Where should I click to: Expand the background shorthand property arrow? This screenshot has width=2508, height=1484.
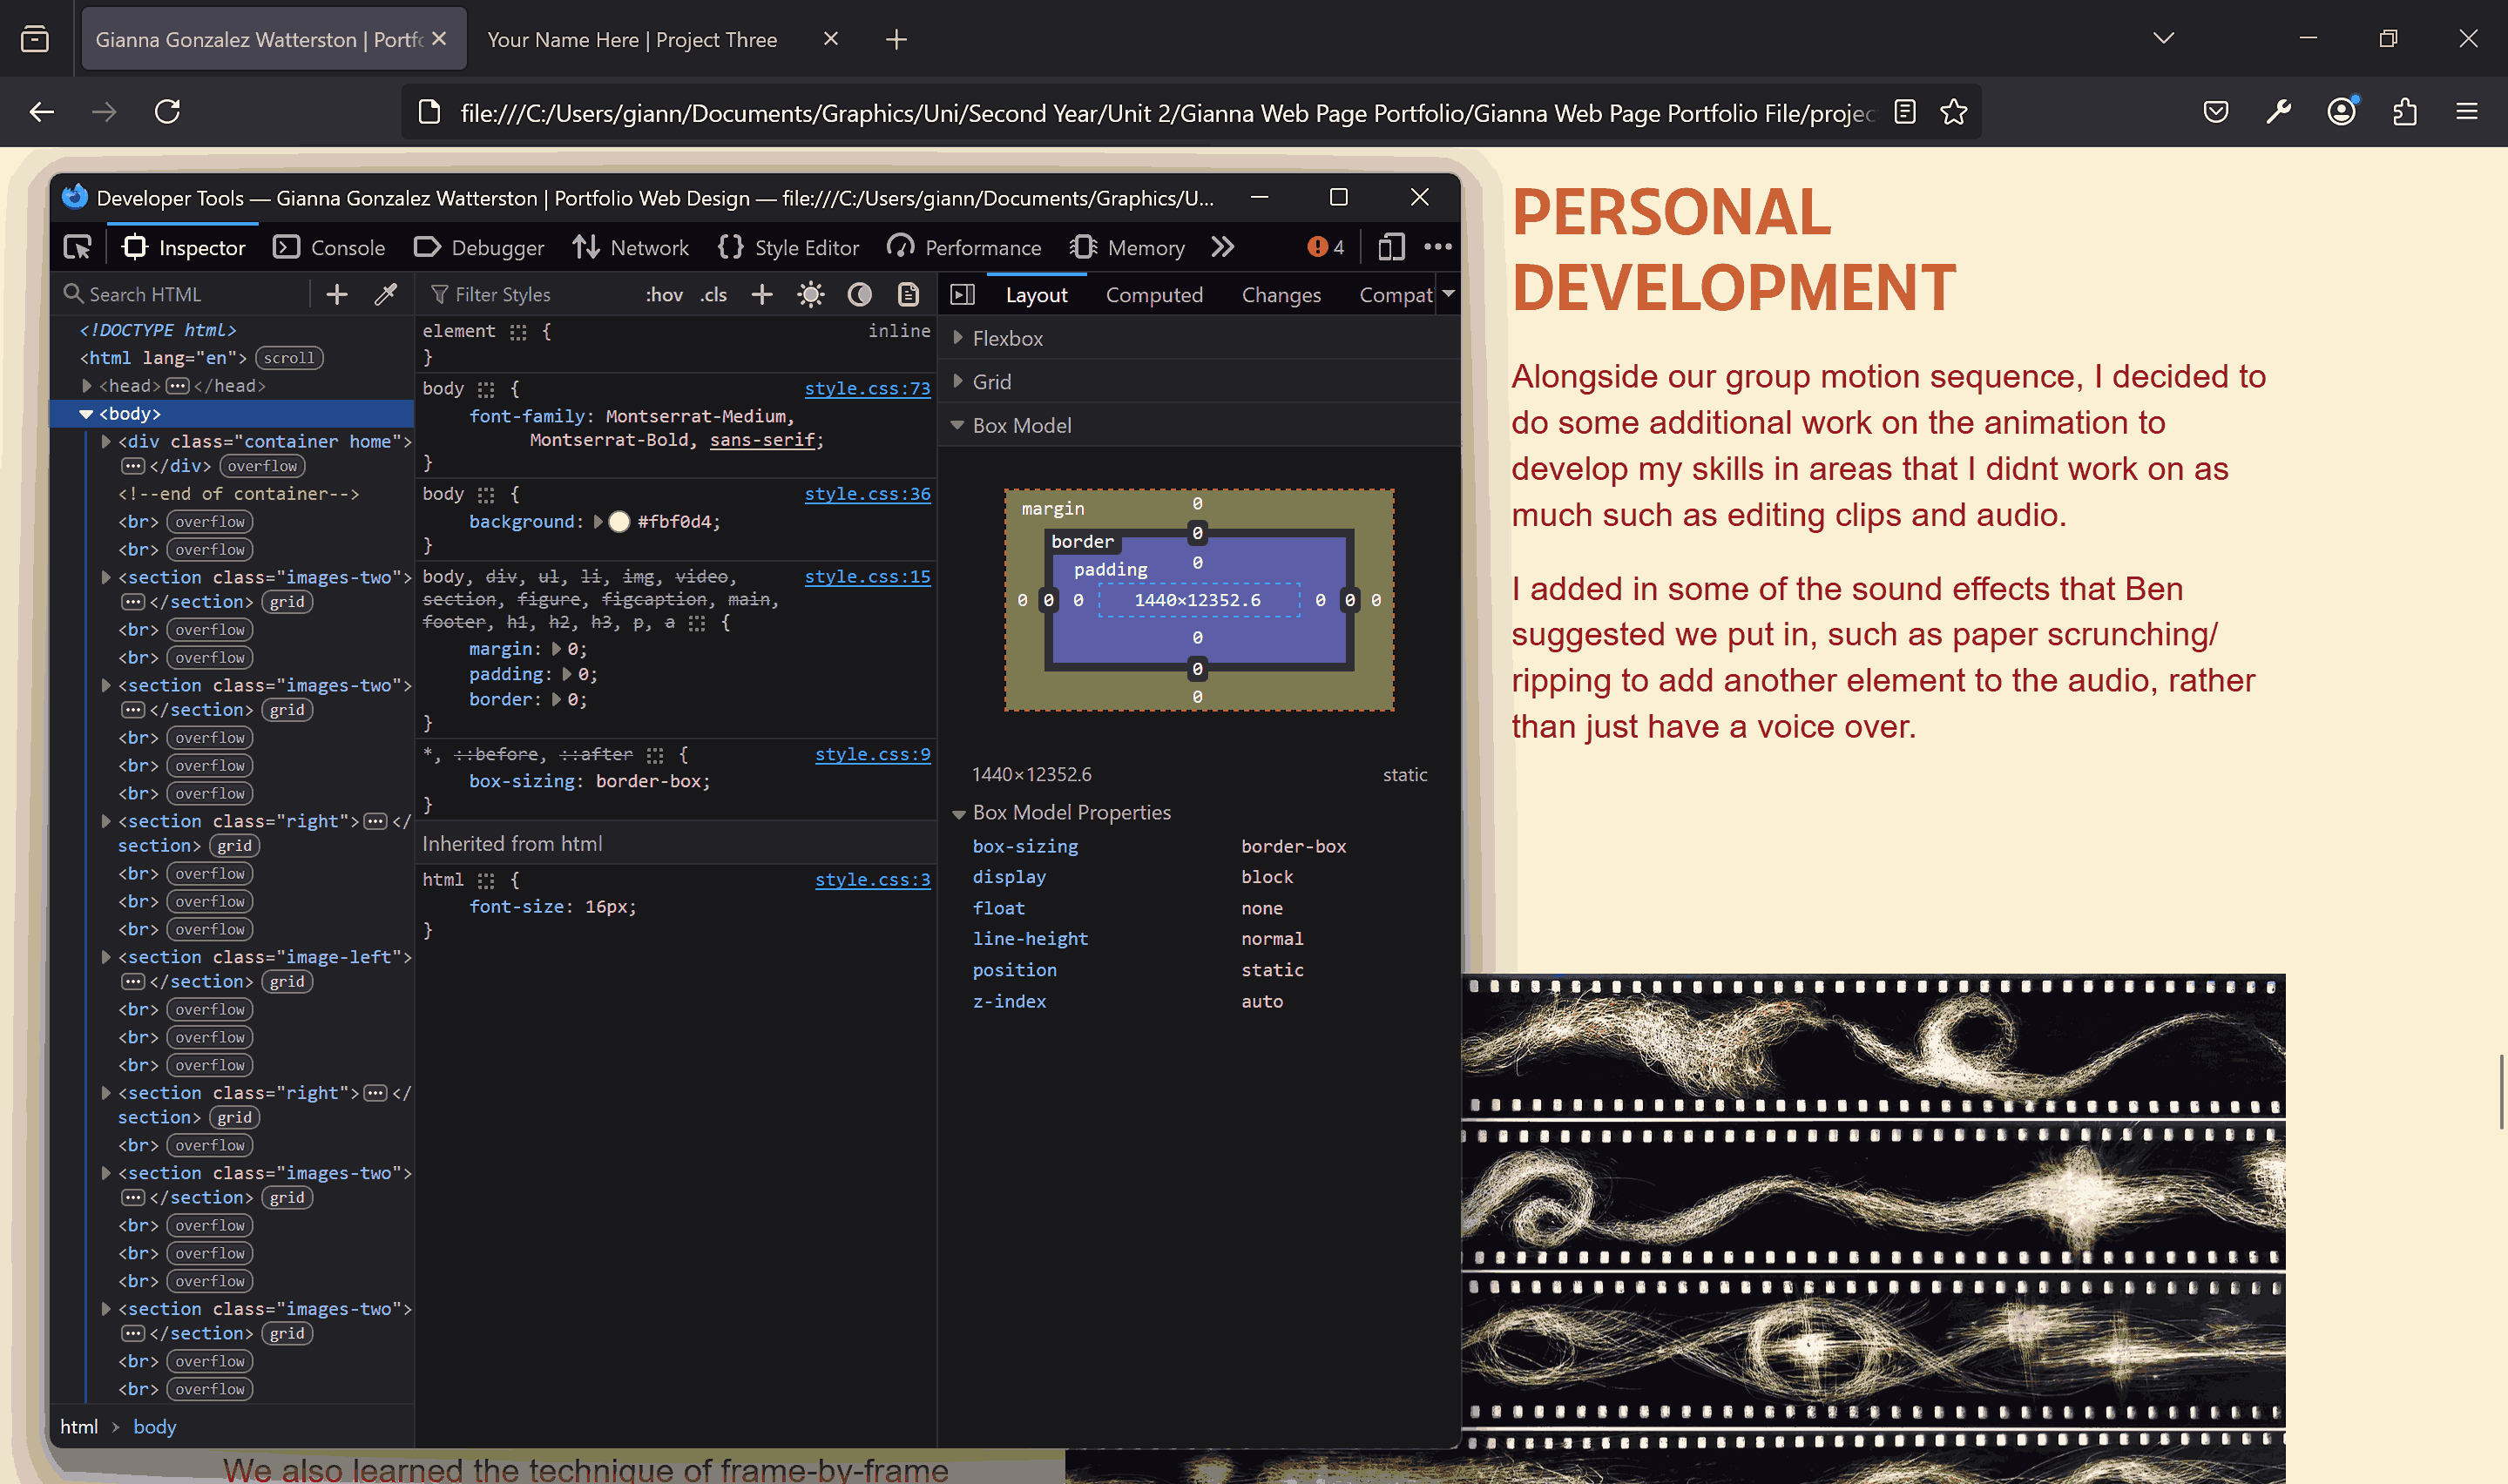click(598, 522)
